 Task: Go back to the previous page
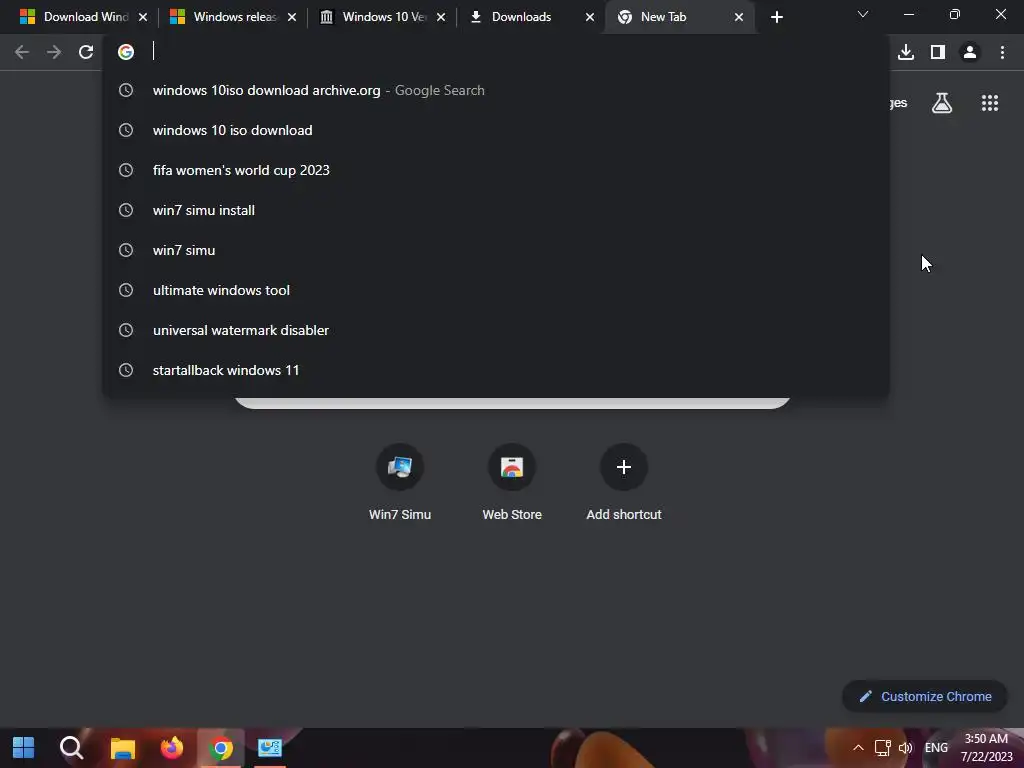[22, 52]
